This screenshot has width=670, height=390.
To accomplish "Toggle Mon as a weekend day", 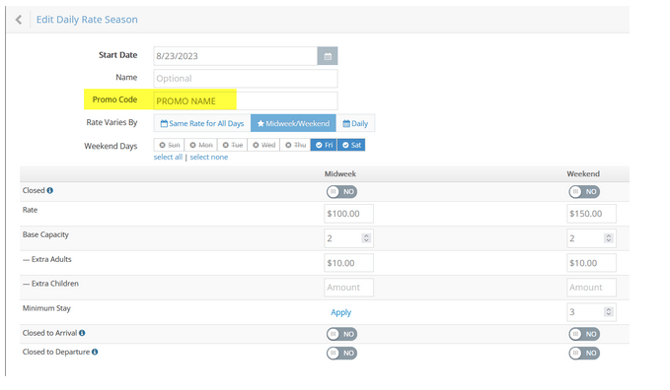I will [x=201, y=145].
